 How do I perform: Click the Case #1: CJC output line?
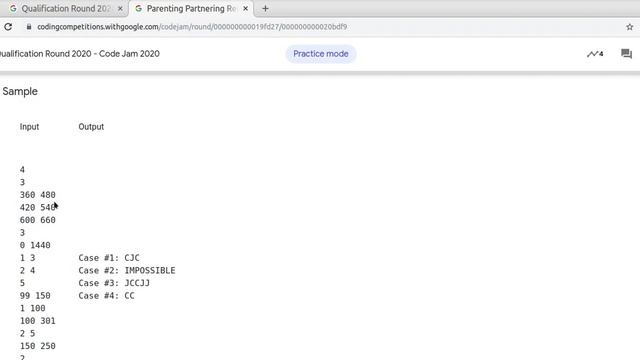click(109, 258)
